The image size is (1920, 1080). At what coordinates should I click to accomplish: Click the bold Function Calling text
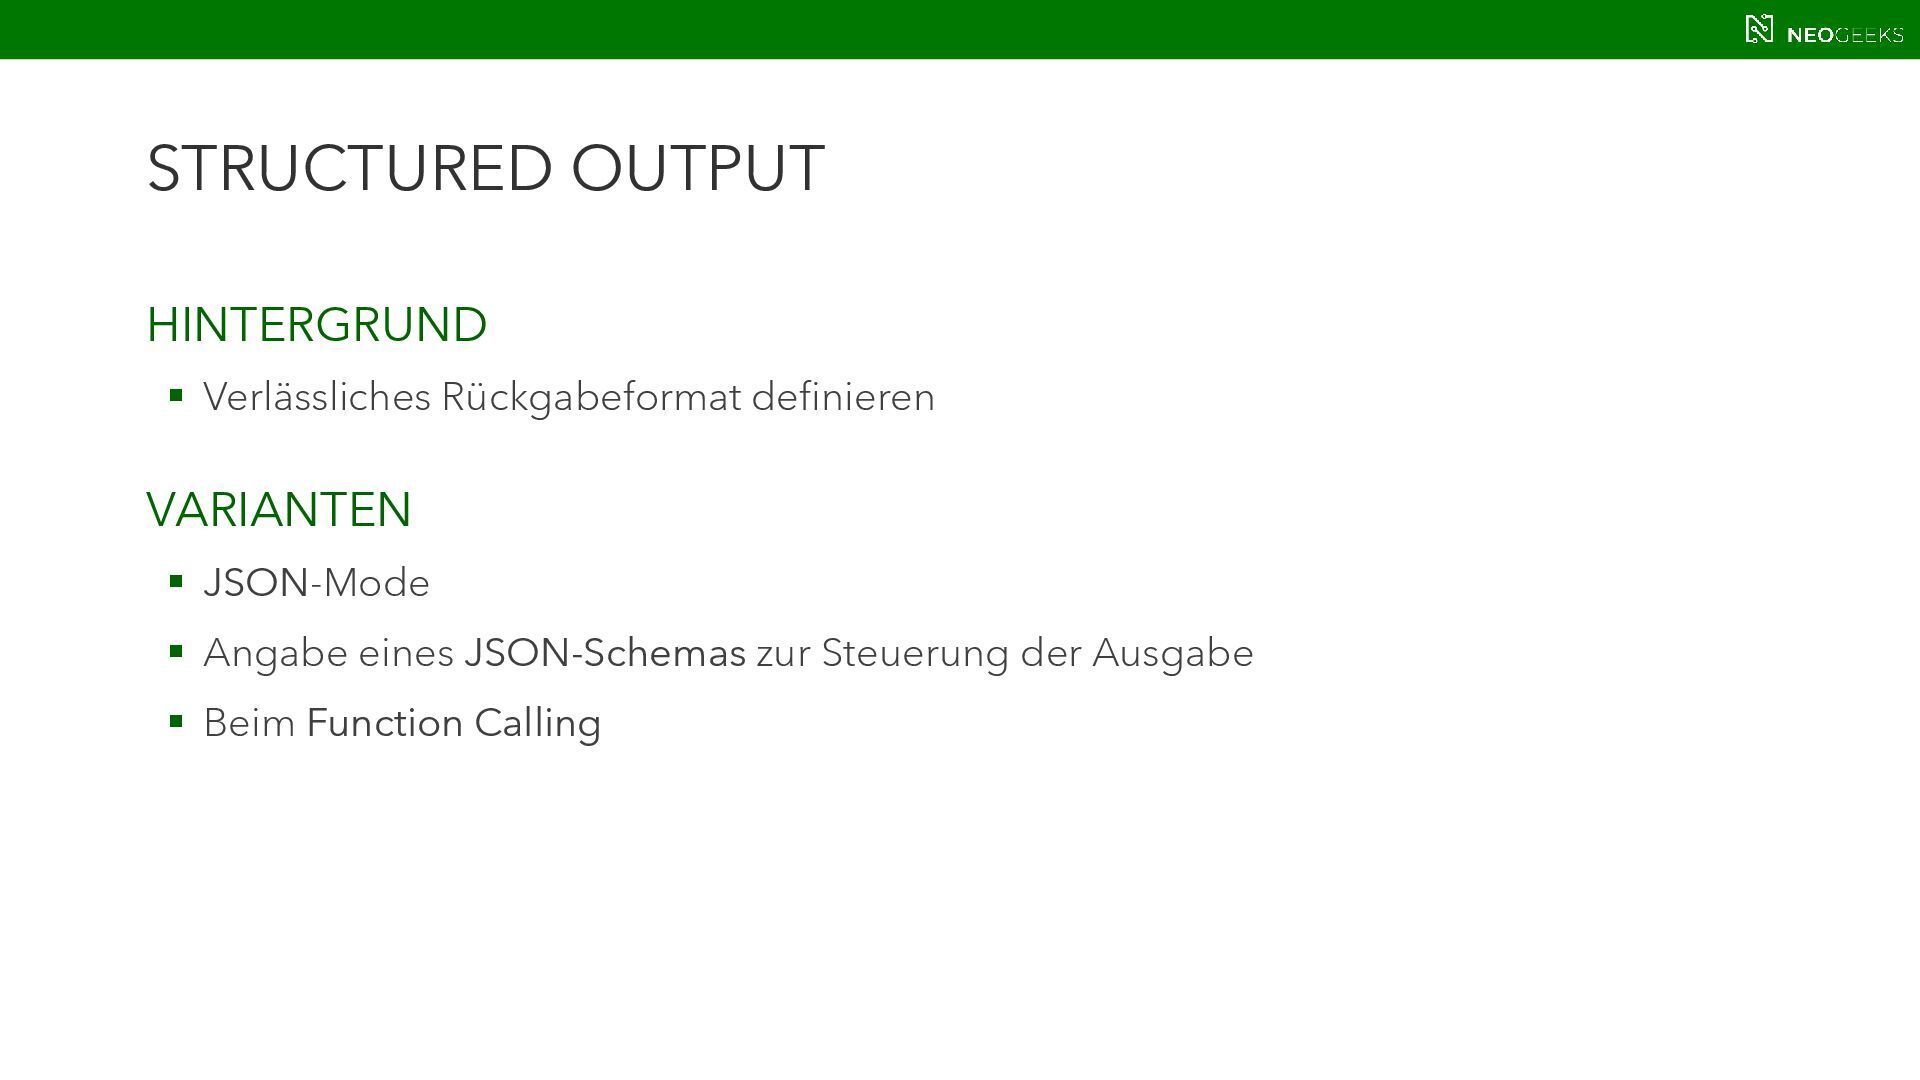coord(453,723)
